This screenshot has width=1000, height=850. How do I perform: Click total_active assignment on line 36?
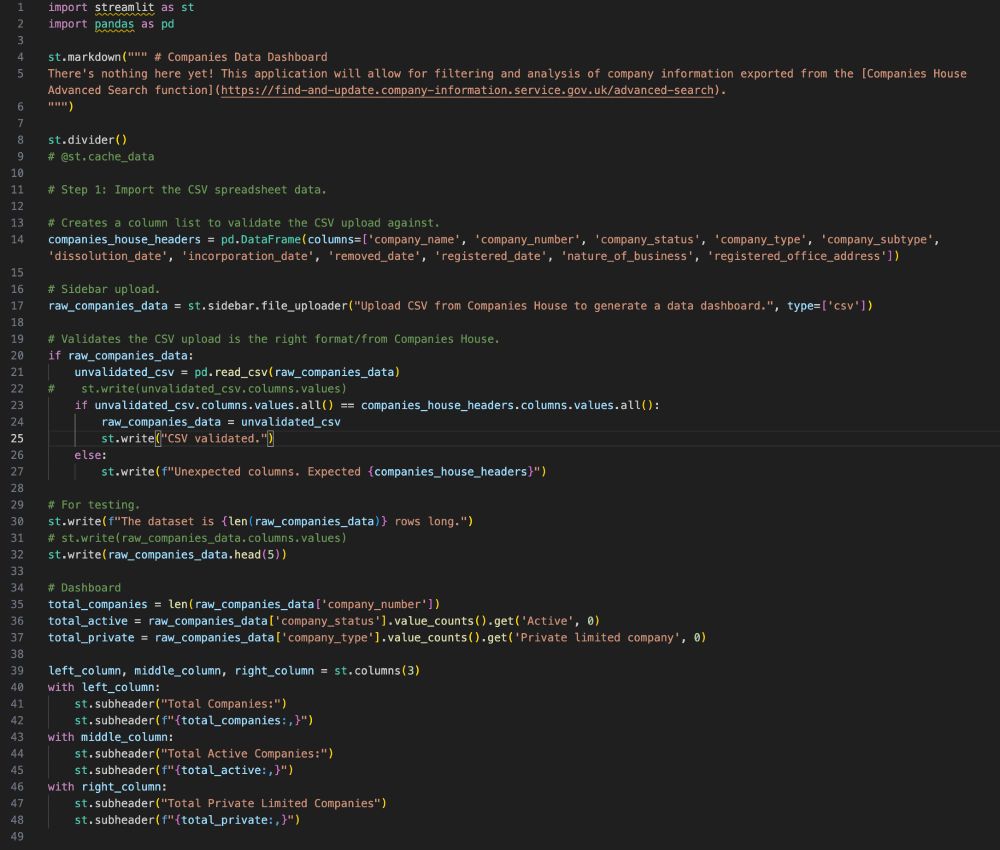(323, 621)
